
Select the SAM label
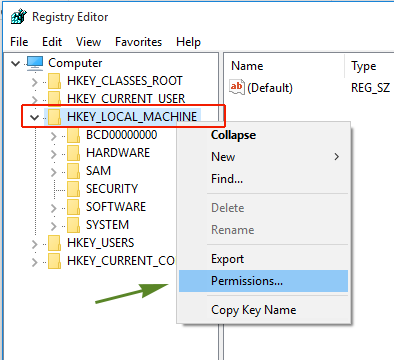[98, 171]
